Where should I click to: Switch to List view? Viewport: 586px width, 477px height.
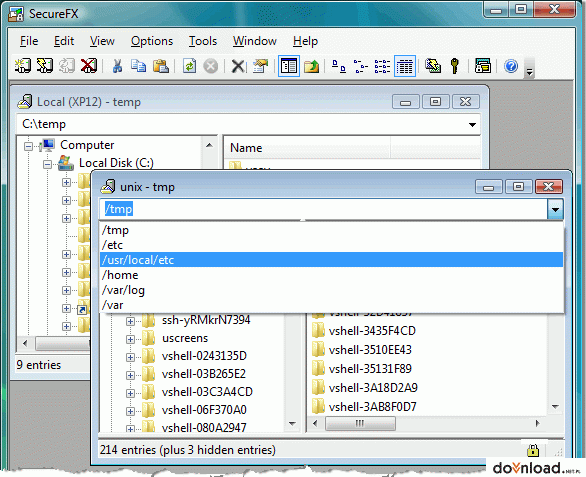(382, 66)
